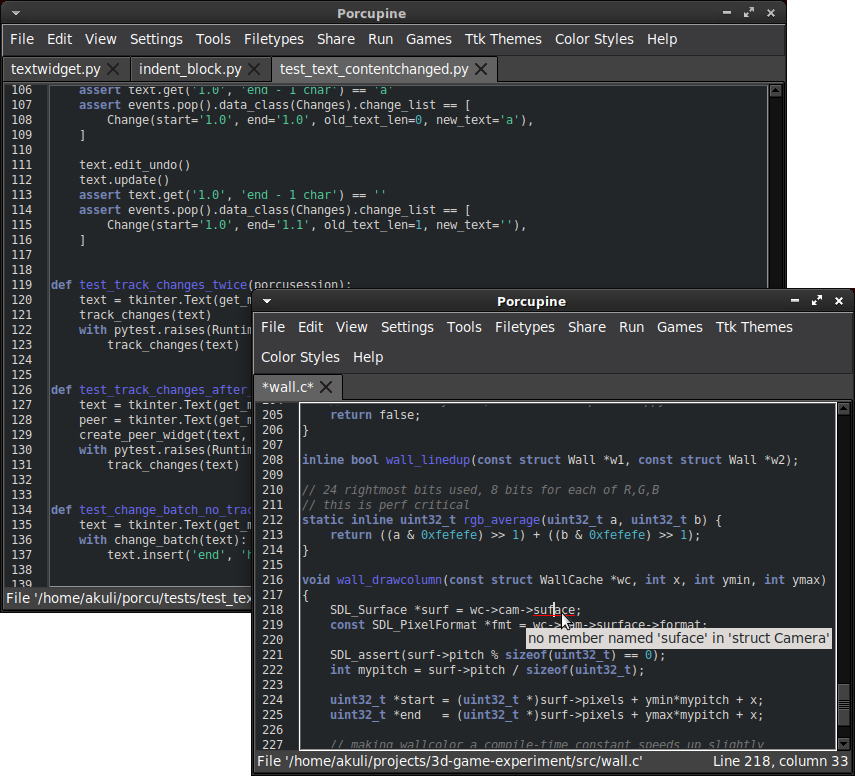
Task: Click line number 221 in wall.c gutter
Action: [273, 655]
